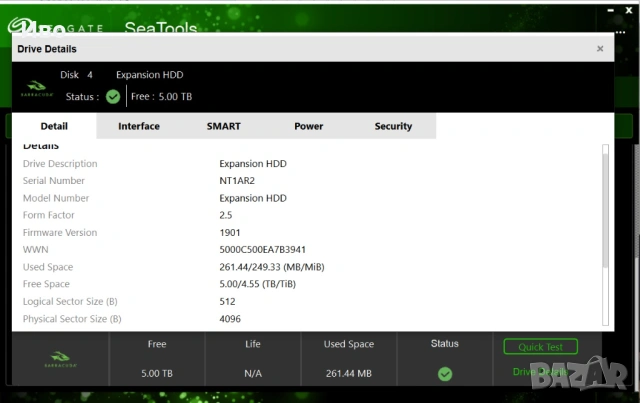Close the Drive Details dialog
The height and width of the screenshot is (403, 640).
600,48
